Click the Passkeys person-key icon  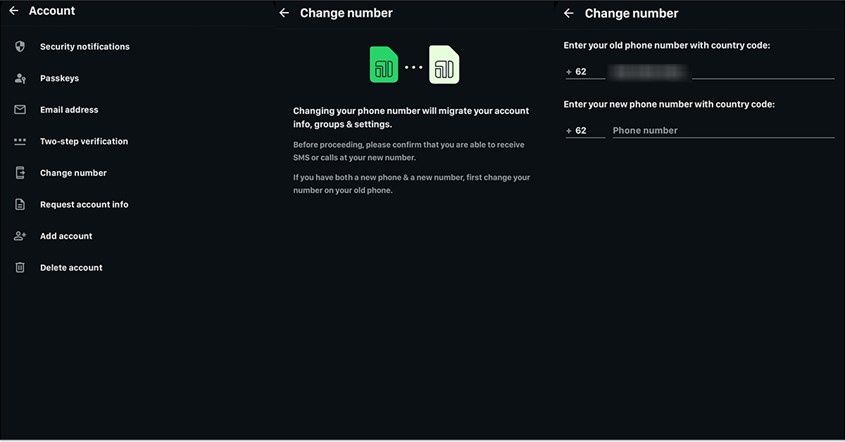20,78
